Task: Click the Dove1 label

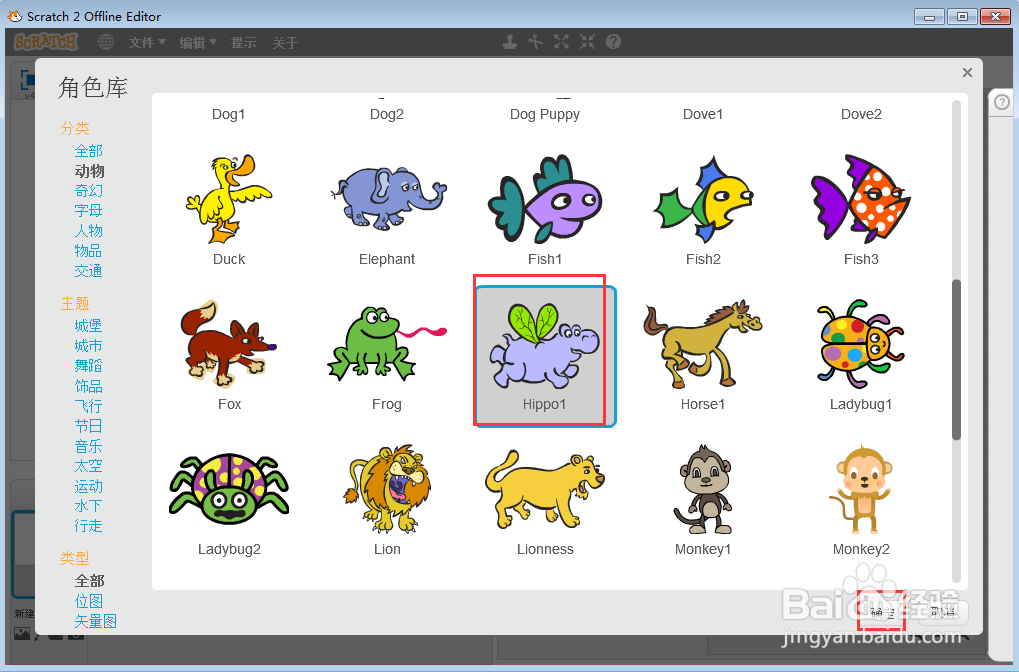Action: pyautogui.click(x=703, y=114)
